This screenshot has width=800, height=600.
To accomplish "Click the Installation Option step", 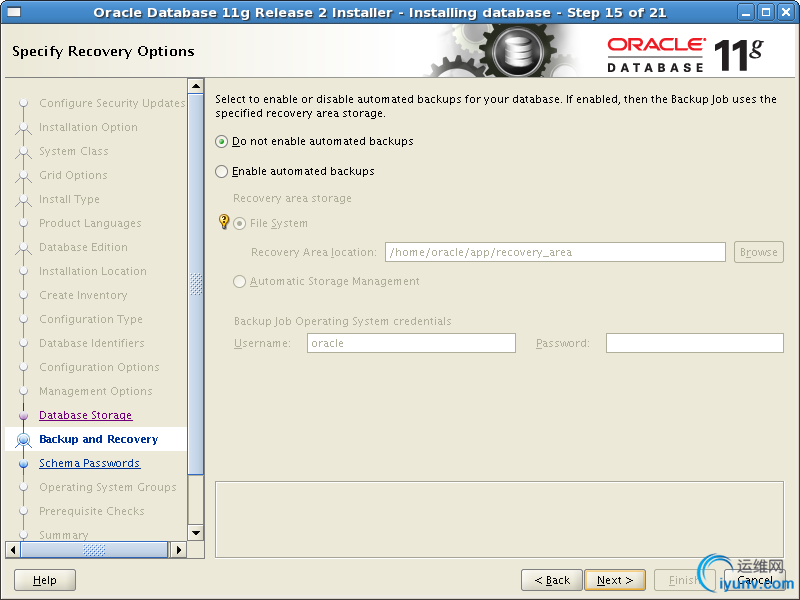I will tap(88, 127).
